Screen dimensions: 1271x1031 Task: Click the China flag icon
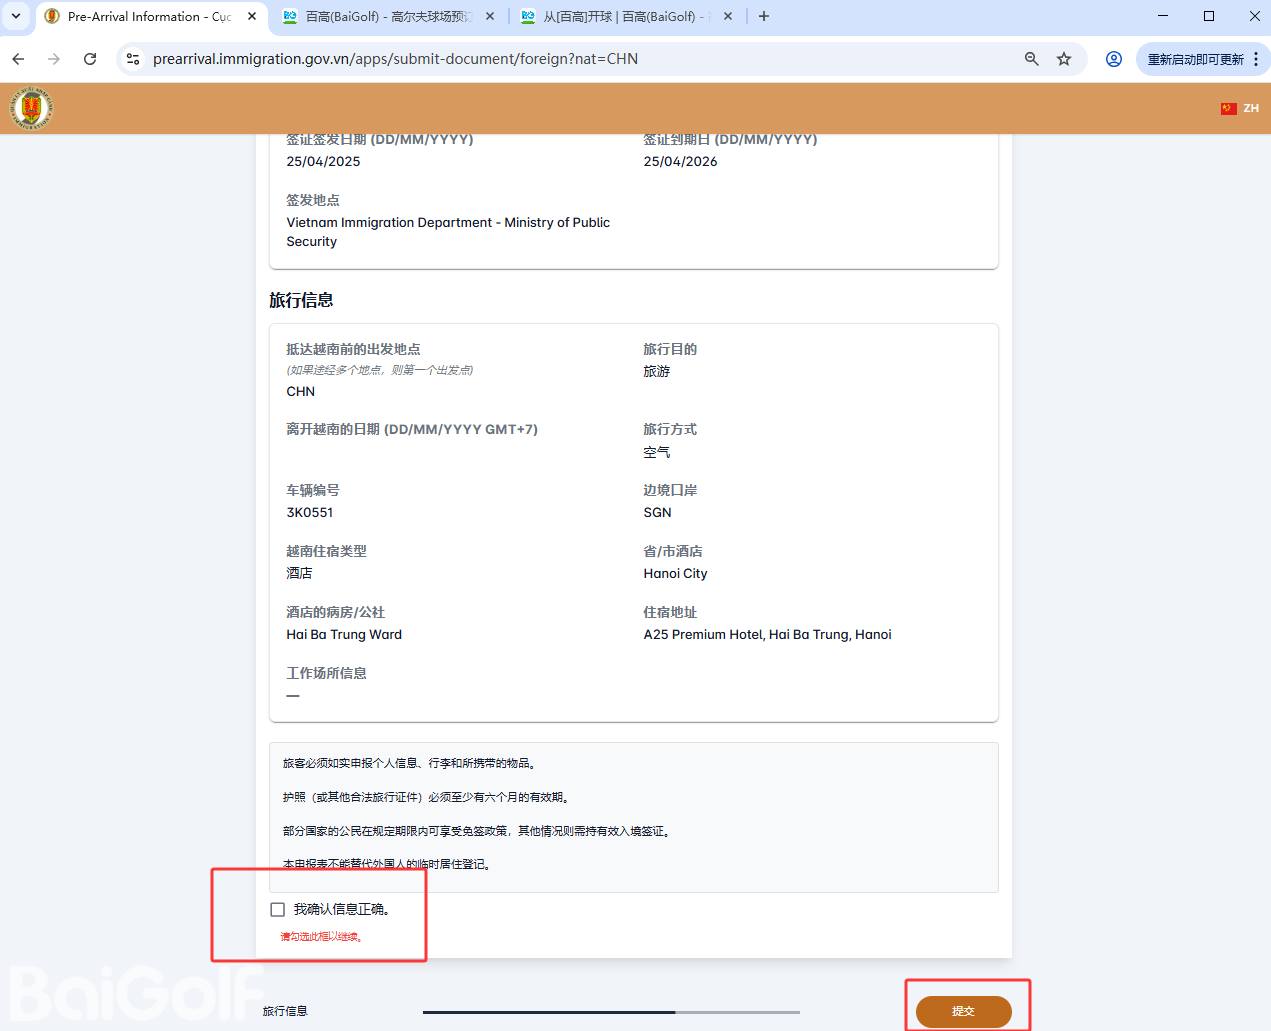[x=1228, y=108]
